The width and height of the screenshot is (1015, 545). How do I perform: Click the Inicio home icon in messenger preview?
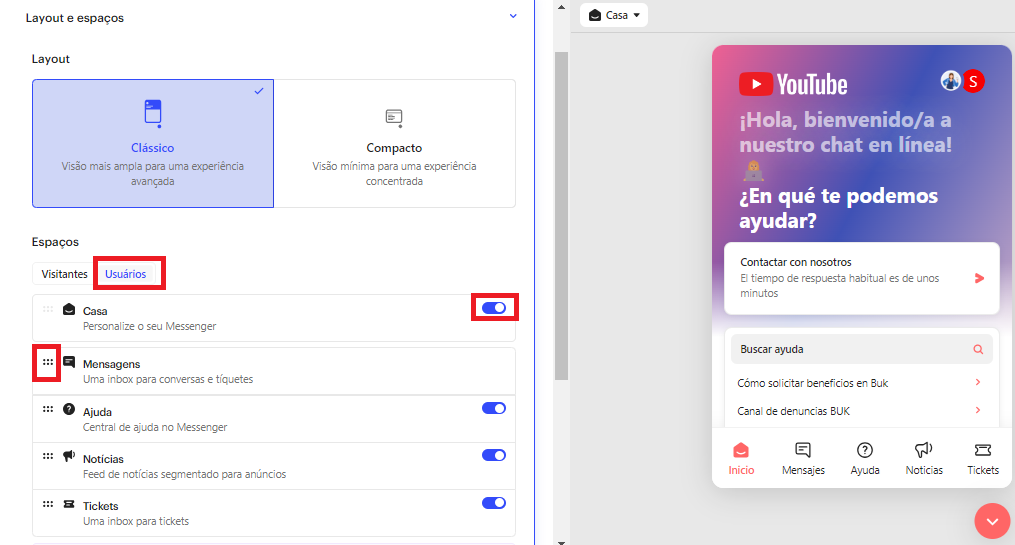[x=740, y=450]
